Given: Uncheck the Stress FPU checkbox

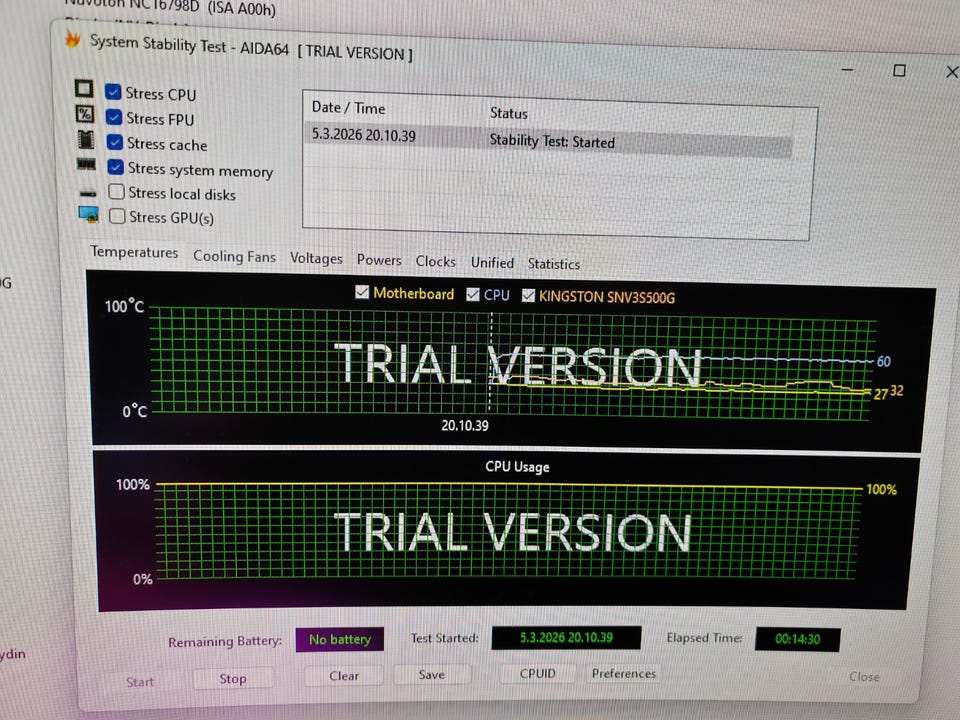Looking at the screenshot, I should point(114,116).
